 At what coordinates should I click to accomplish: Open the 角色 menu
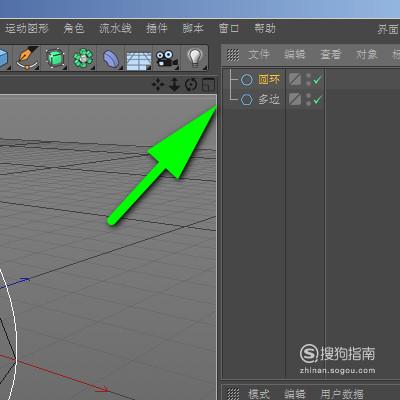(74, 29)
